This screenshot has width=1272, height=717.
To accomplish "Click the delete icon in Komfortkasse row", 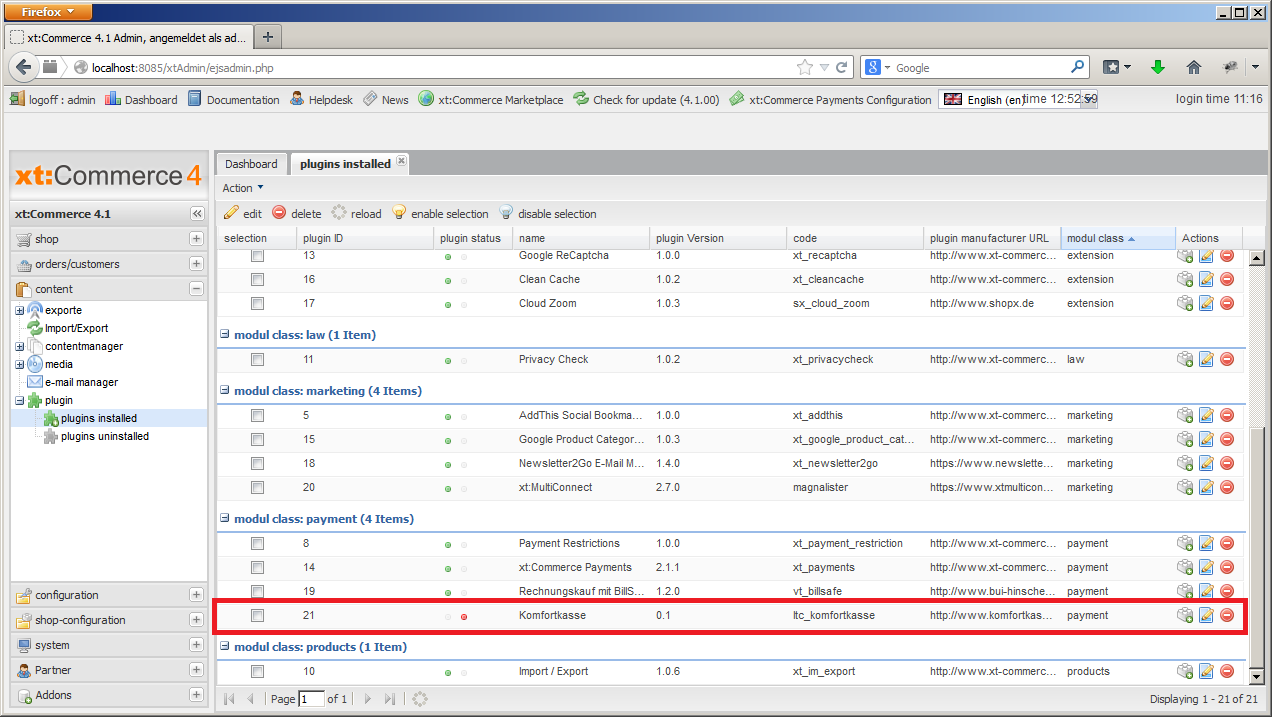I will point(1227,615).
